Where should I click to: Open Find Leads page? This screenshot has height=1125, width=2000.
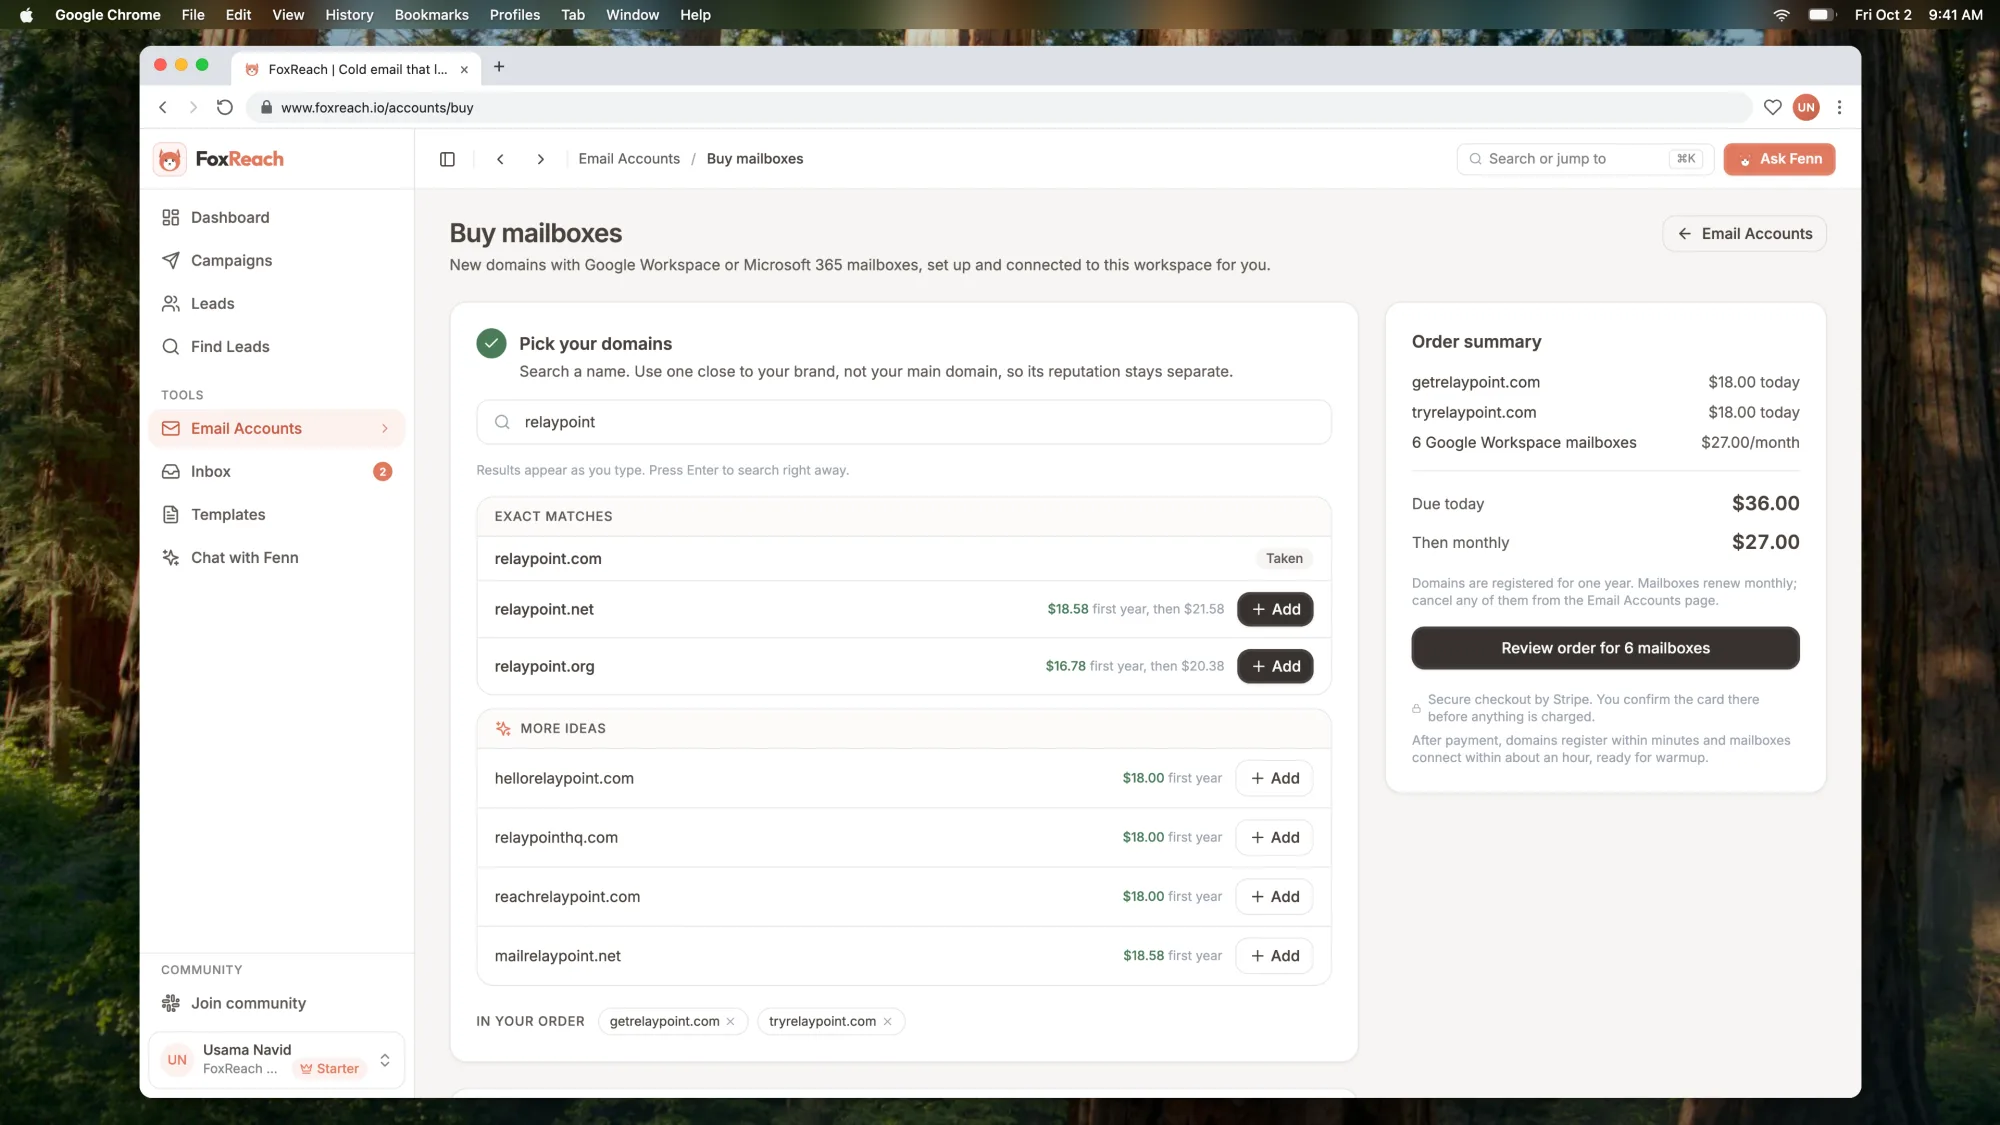(x=277, y=346)
